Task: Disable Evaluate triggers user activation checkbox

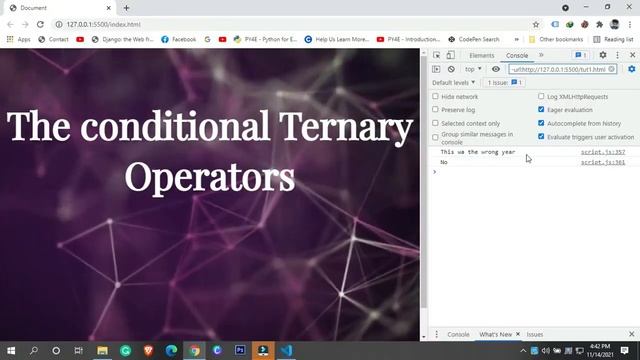Action: tap(541, 136)
